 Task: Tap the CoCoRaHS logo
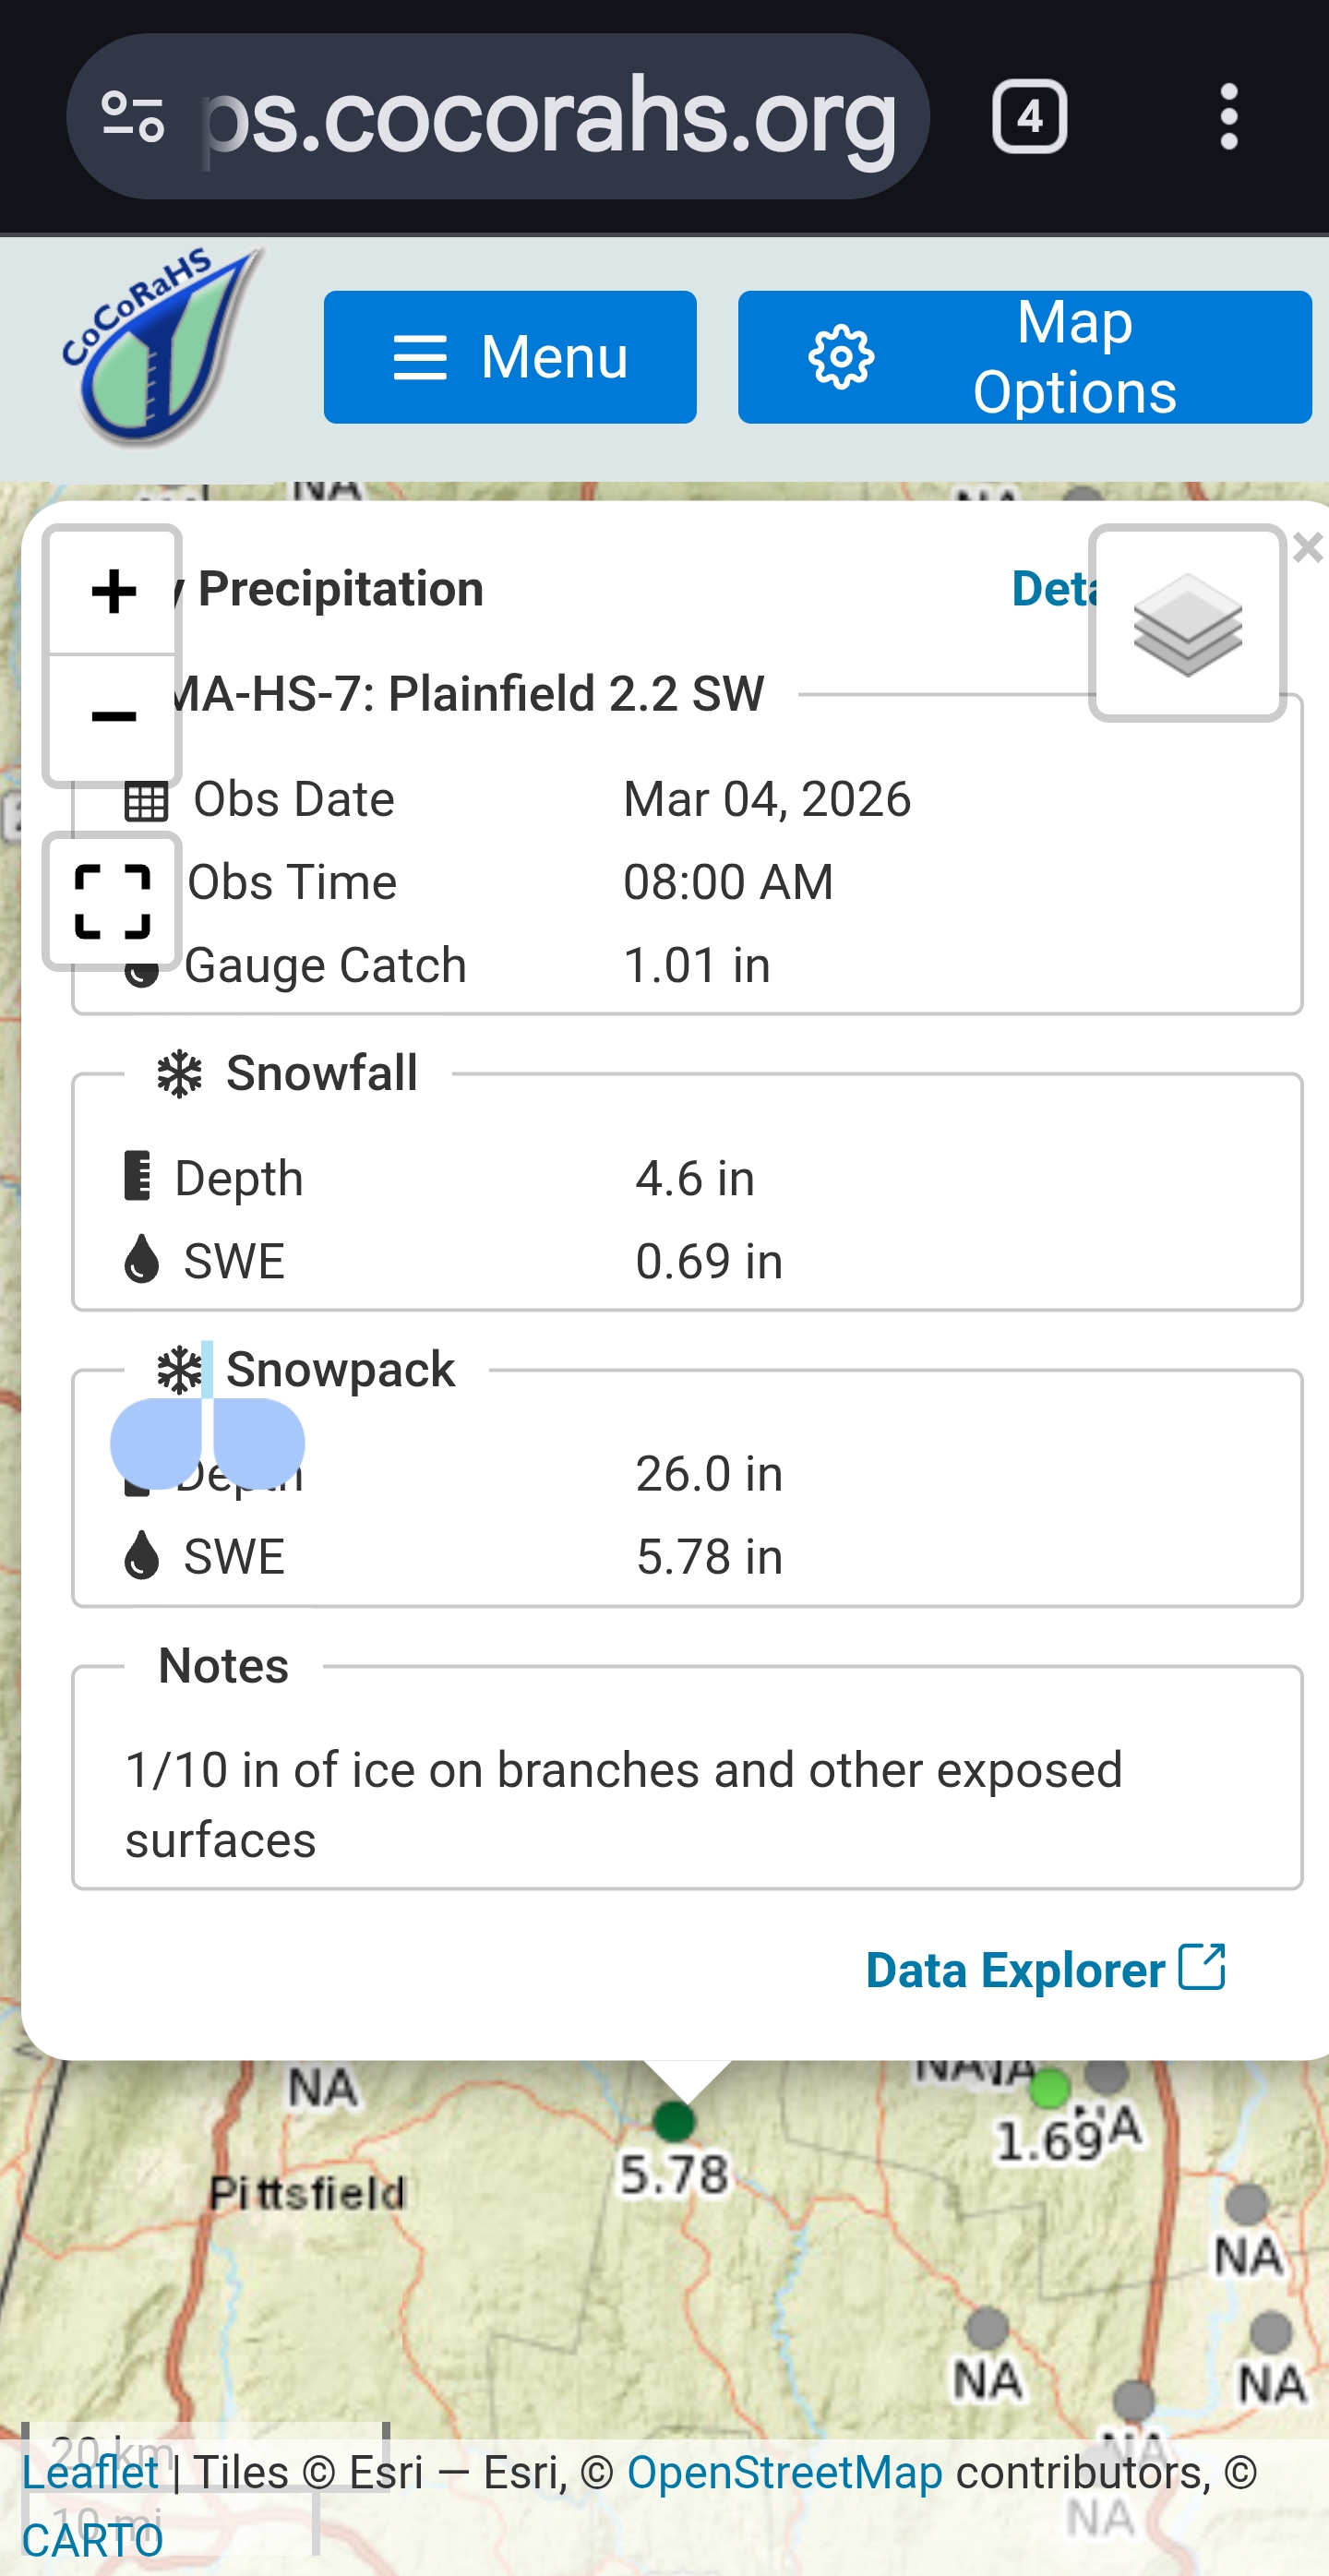click(160, 345)
